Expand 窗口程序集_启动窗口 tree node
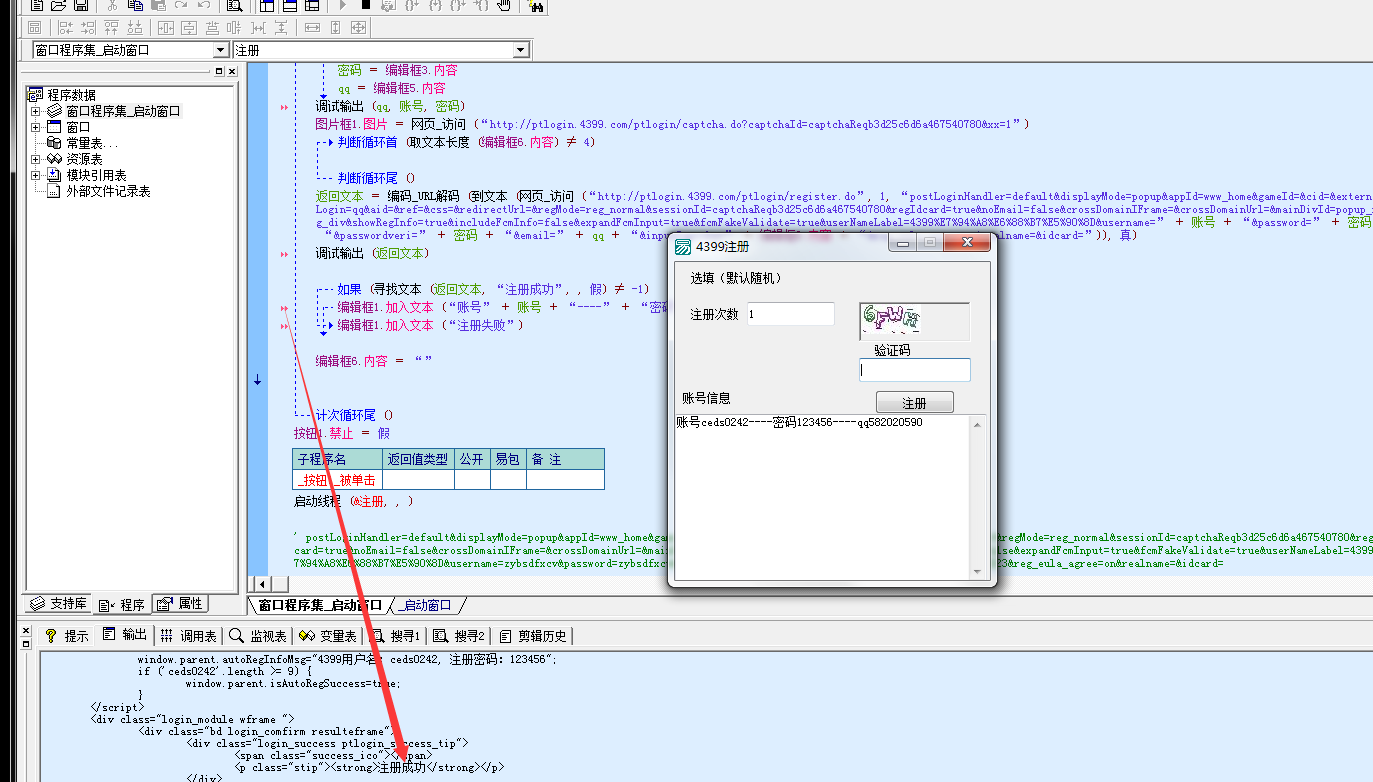The image size is (1373, 782). [x=36, y=111]
